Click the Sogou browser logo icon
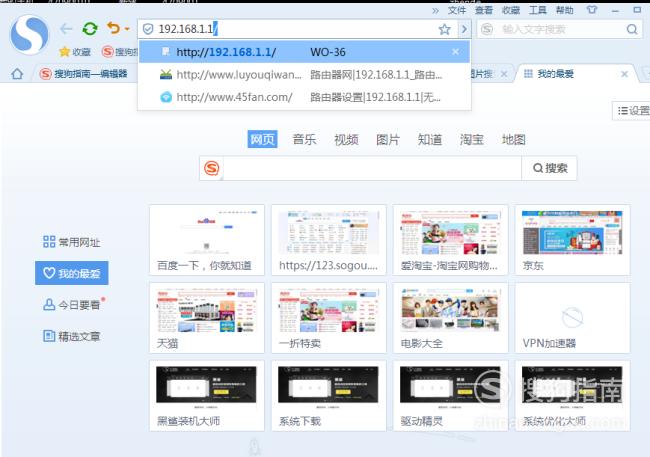 point(29,34)
